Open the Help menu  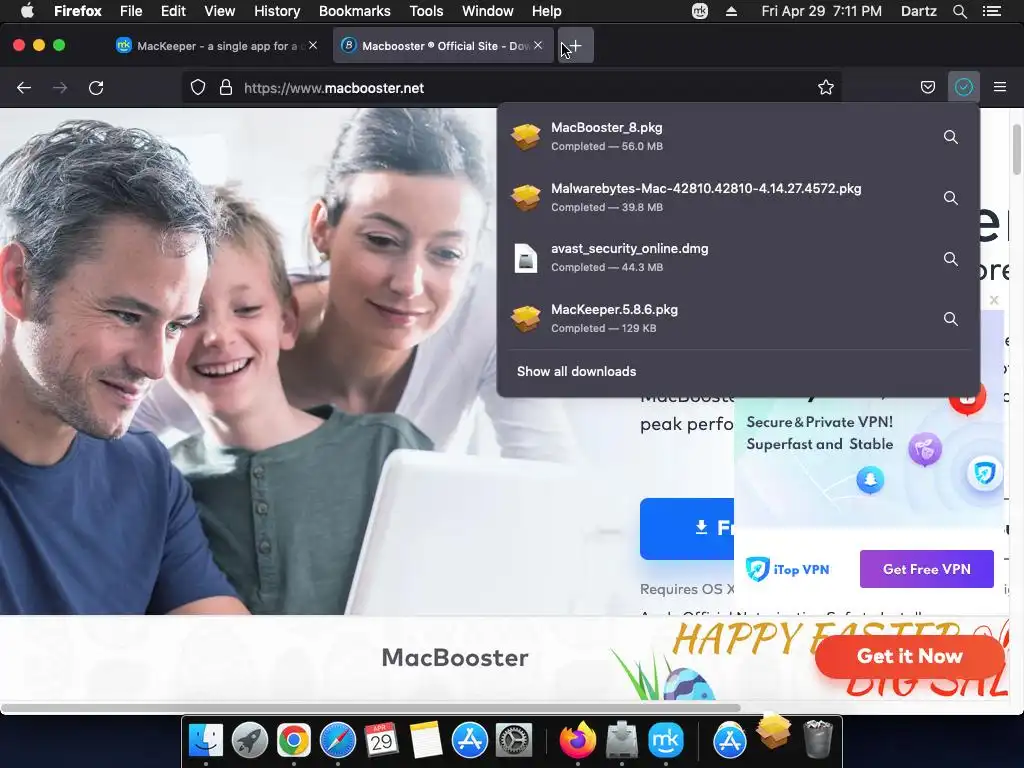[x=547, y=11]
